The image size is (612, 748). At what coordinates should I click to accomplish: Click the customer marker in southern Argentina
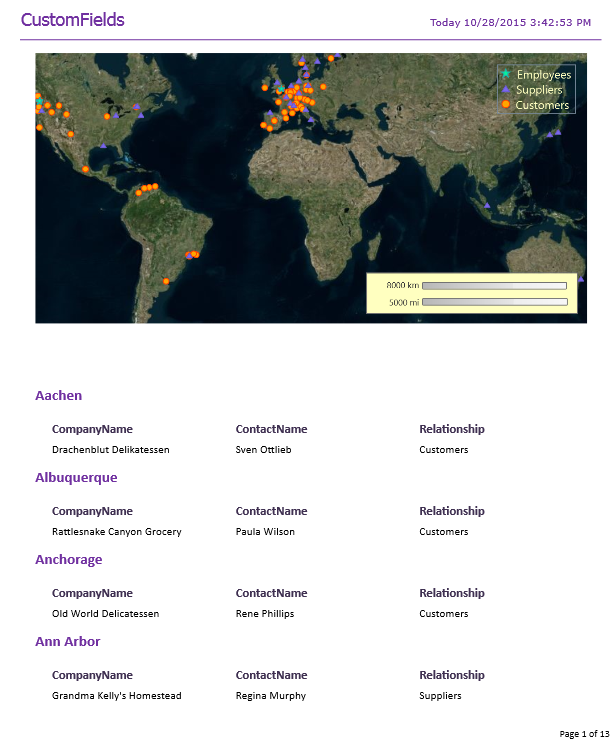point(166,281)
